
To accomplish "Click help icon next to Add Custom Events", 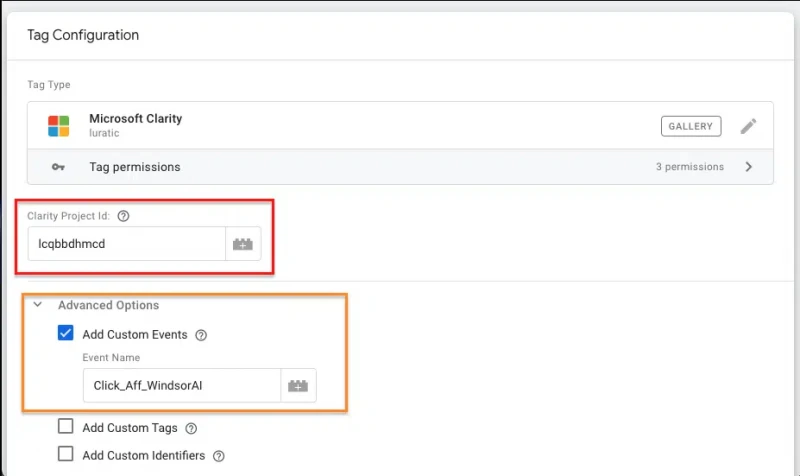I will (x=201, y=335).
